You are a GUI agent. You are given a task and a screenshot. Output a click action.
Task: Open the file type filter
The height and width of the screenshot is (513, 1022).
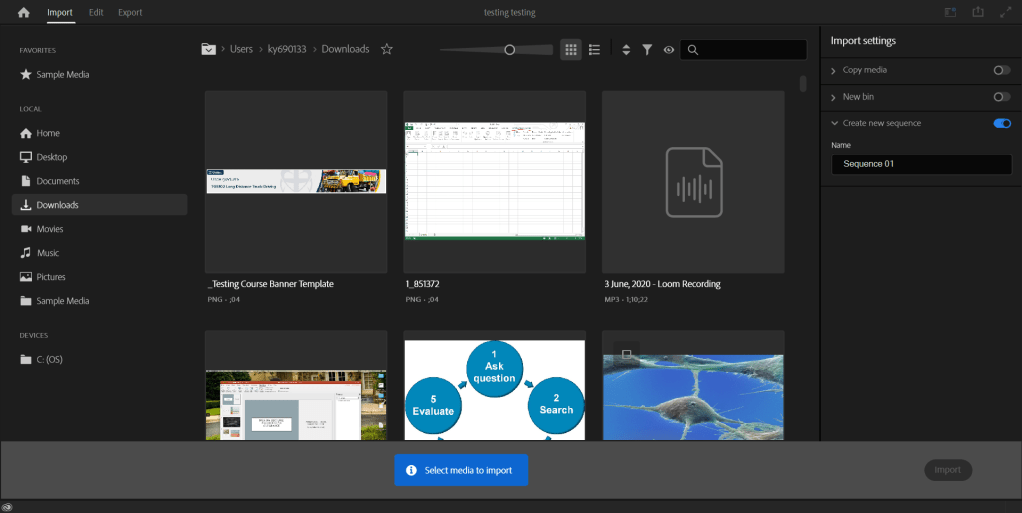point(647,49)
